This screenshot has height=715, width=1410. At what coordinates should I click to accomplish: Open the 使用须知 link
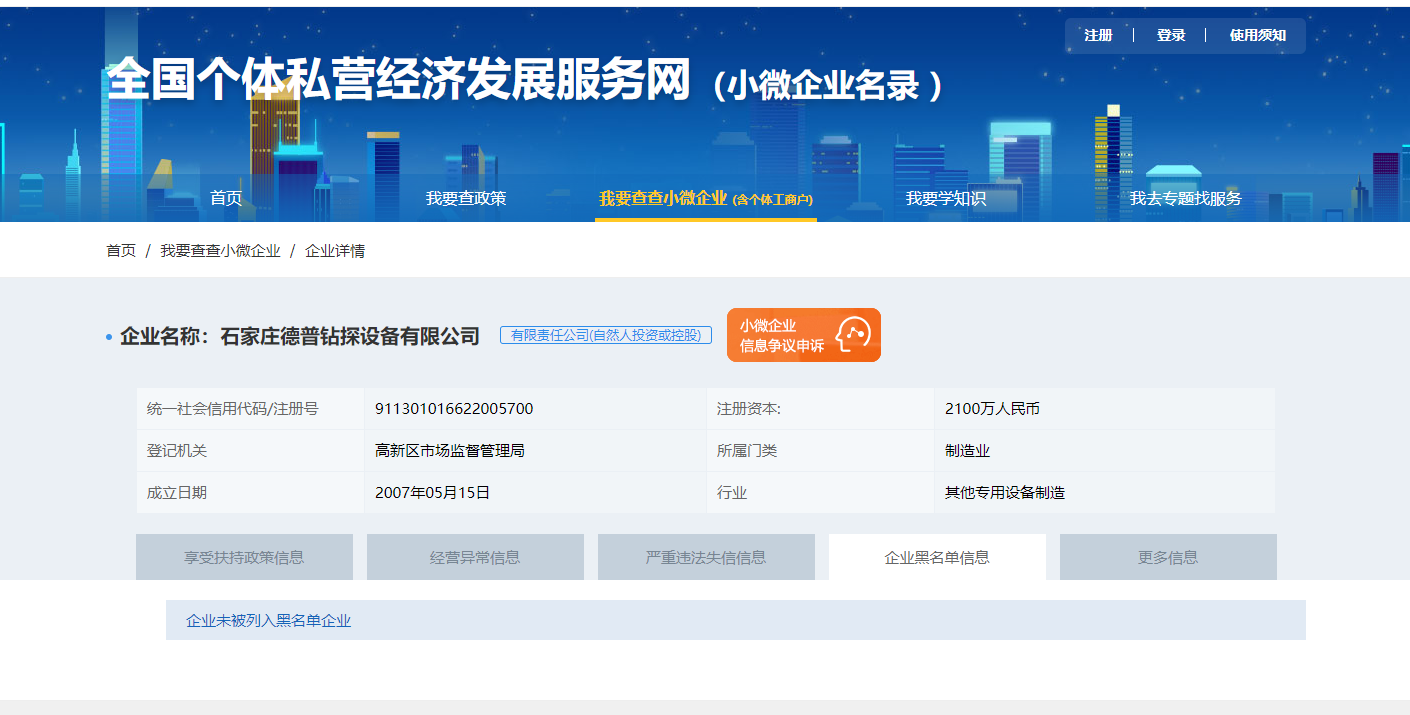[x=1258, y=35]
